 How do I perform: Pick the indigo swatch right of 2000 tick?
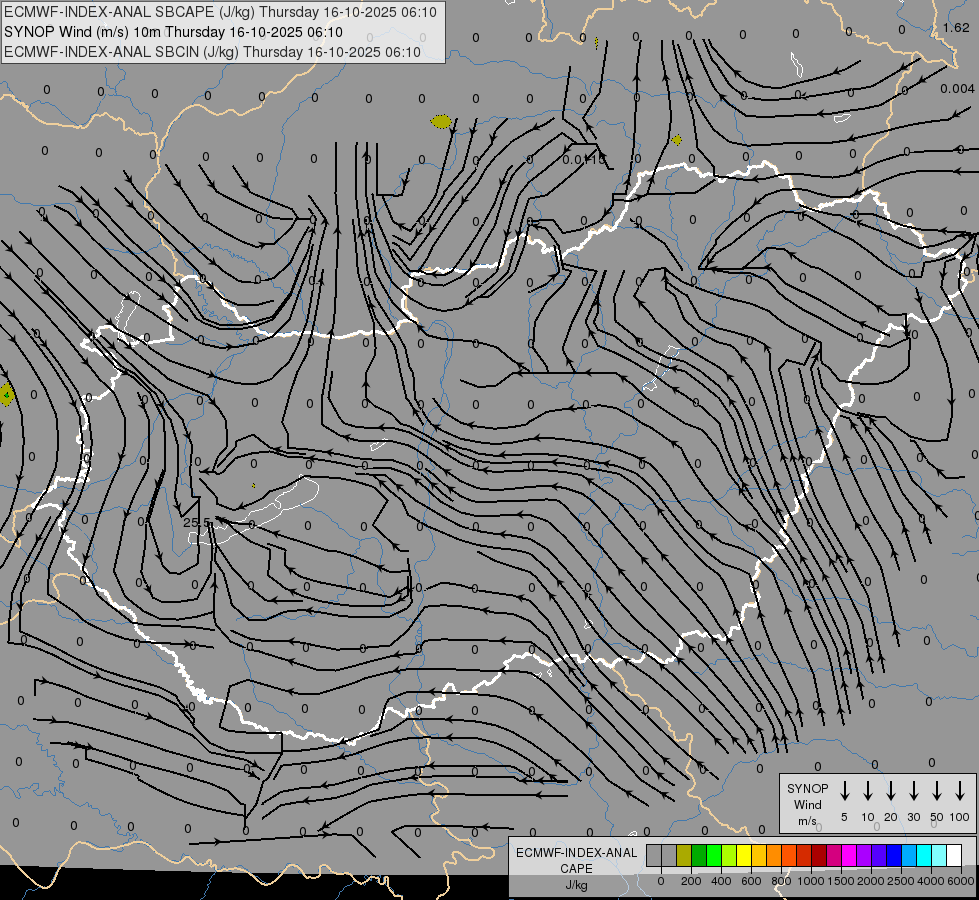(x=878, y=855)
